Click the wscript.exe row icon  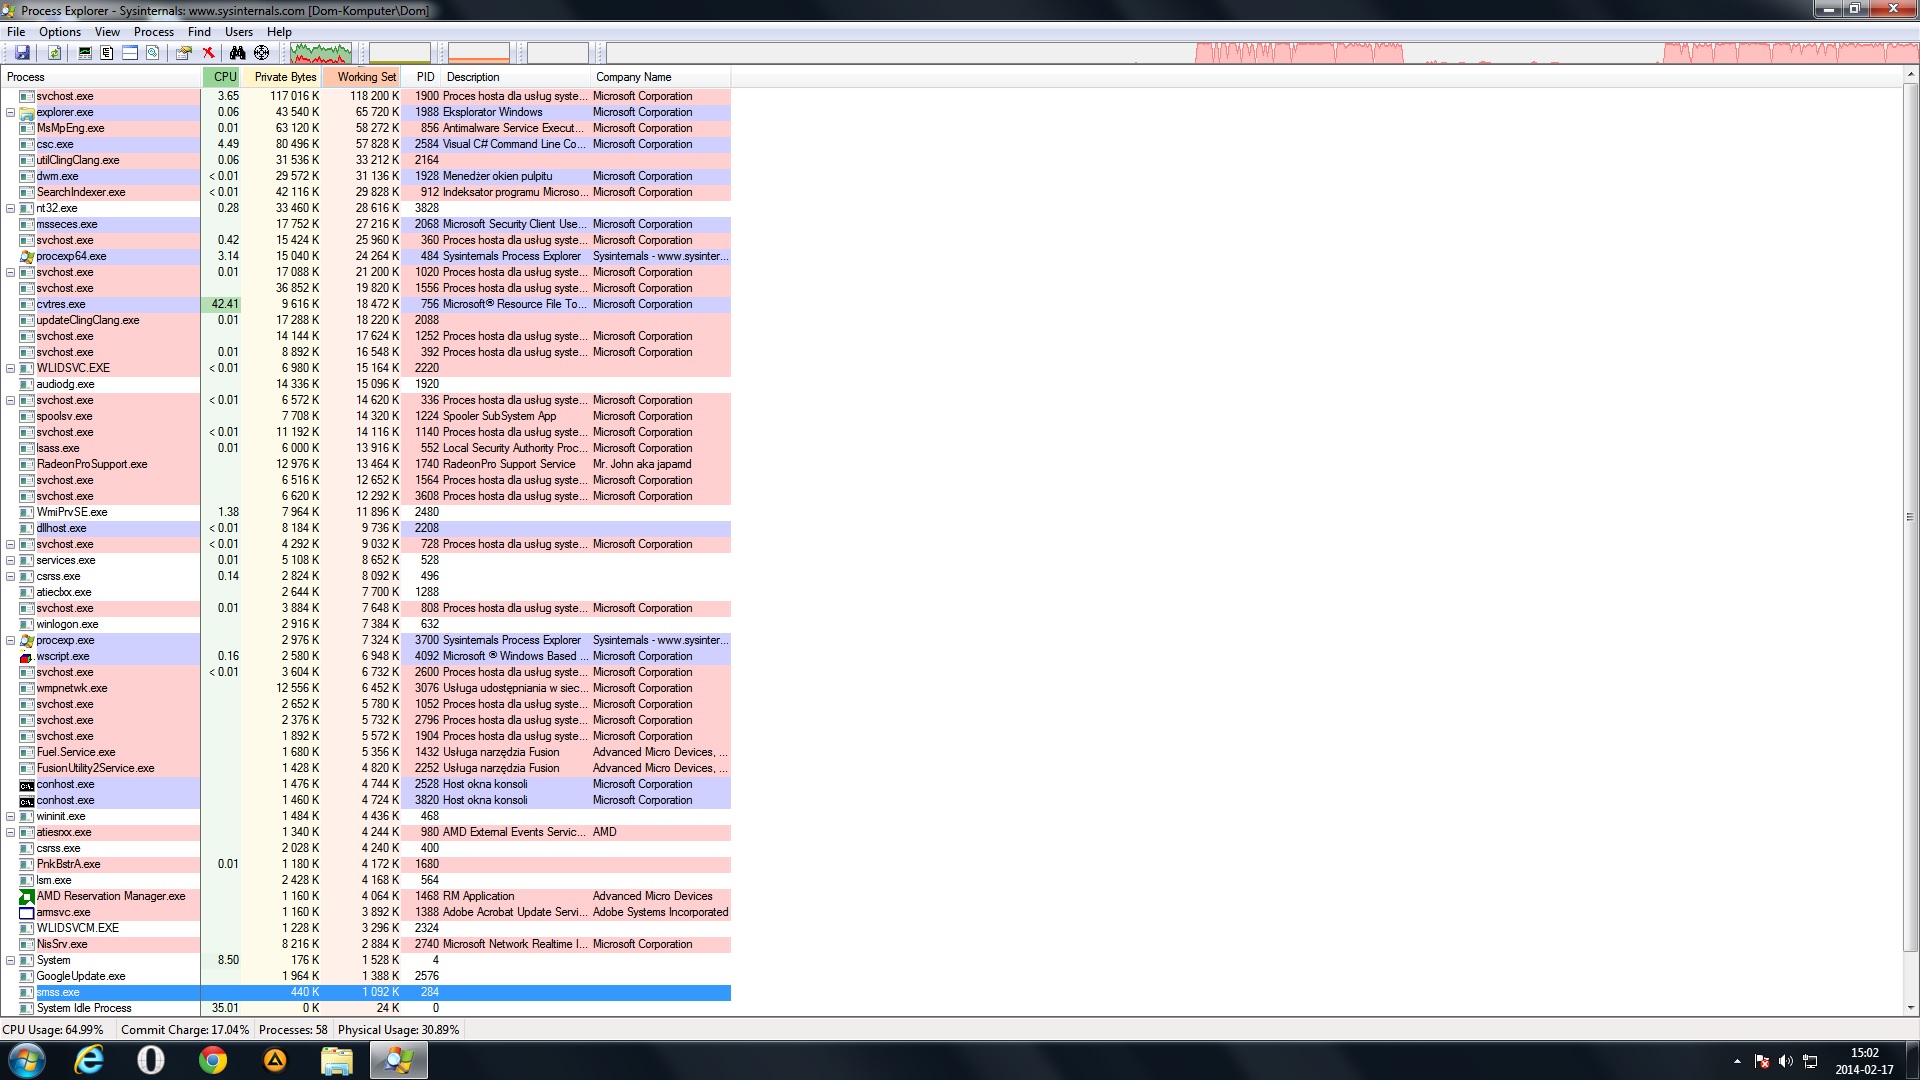(27, 656)
